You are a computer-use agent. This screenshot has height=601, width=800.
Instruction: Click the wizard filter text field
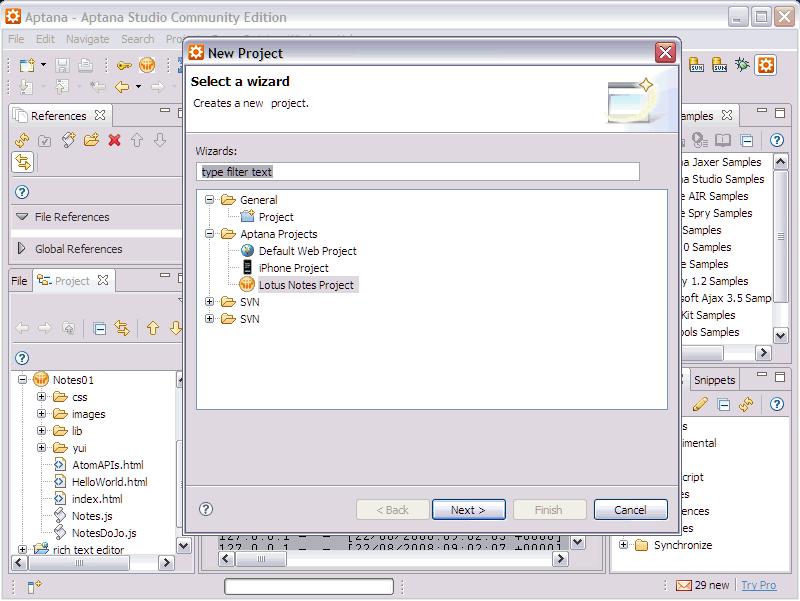(417, 172)
